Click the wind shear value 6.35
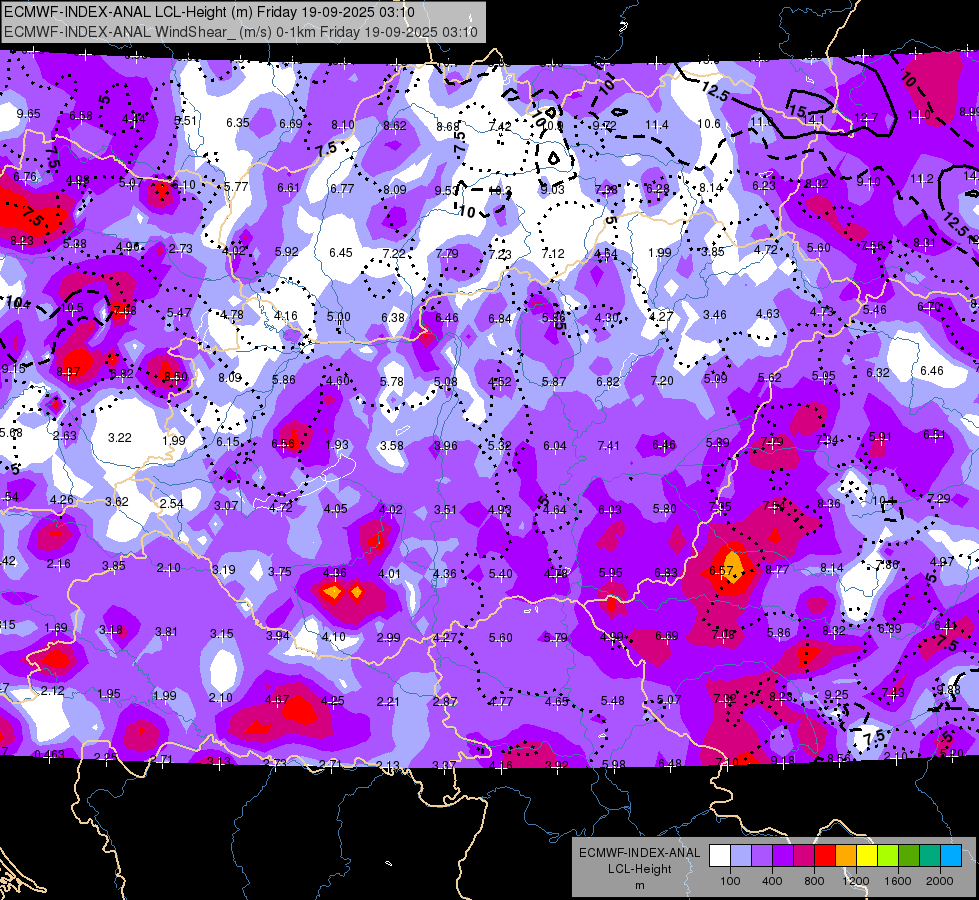The image size is (979, 900). click(238, 122)
